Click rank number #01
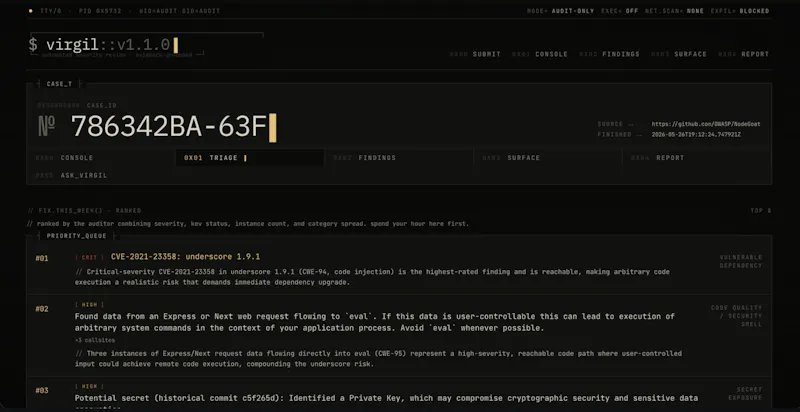Screen dimensions: 800x412 (x=42, y=259)
